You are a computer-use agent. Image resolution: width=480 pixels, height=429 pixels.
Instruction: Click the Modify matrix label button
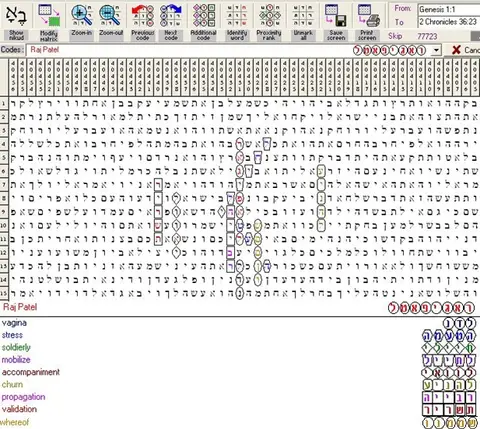coord(49,36)
